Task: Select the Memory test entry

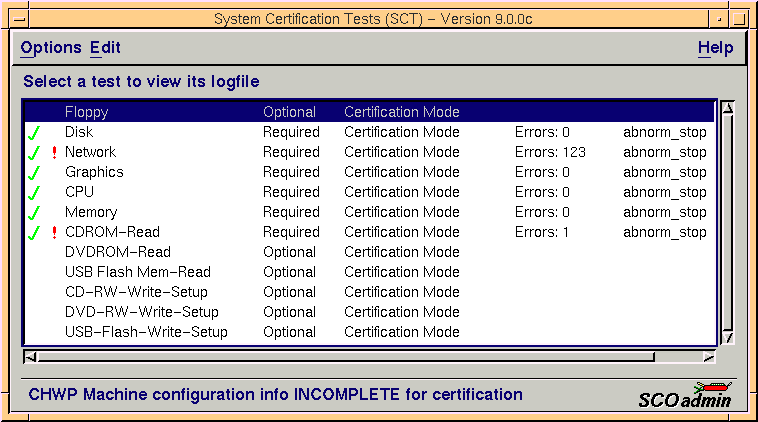Action: click(x=369, y=212)
